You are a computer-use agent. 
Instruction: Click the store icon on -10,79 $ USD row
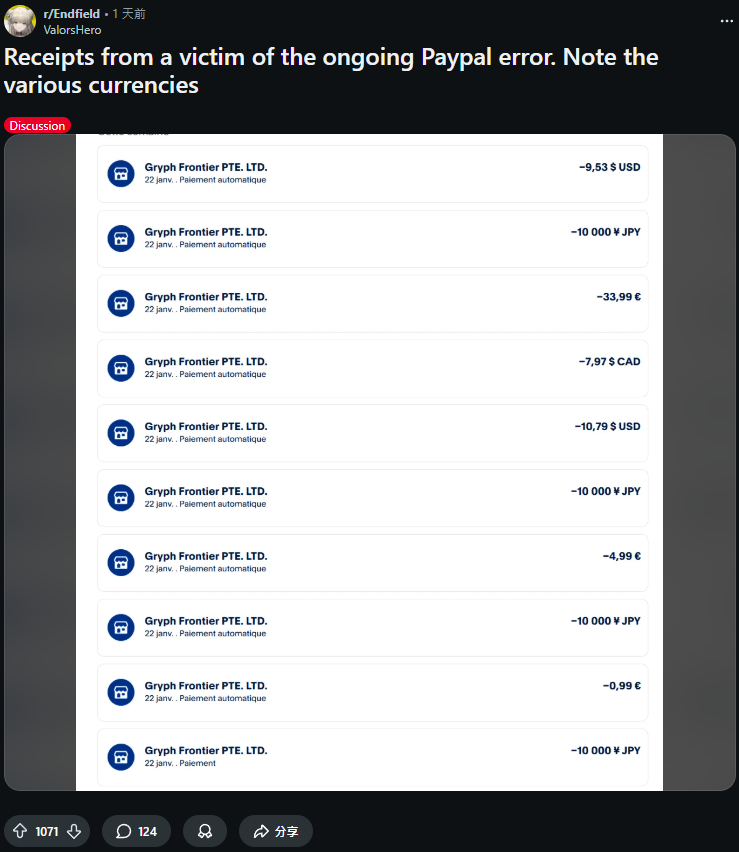pyautogui.click(x=121, y=433)
